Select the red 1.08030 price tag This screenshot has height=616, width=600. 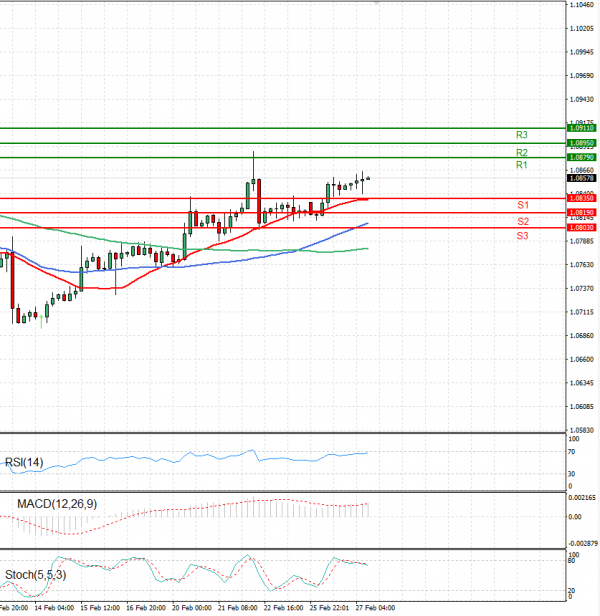point(582,227)
